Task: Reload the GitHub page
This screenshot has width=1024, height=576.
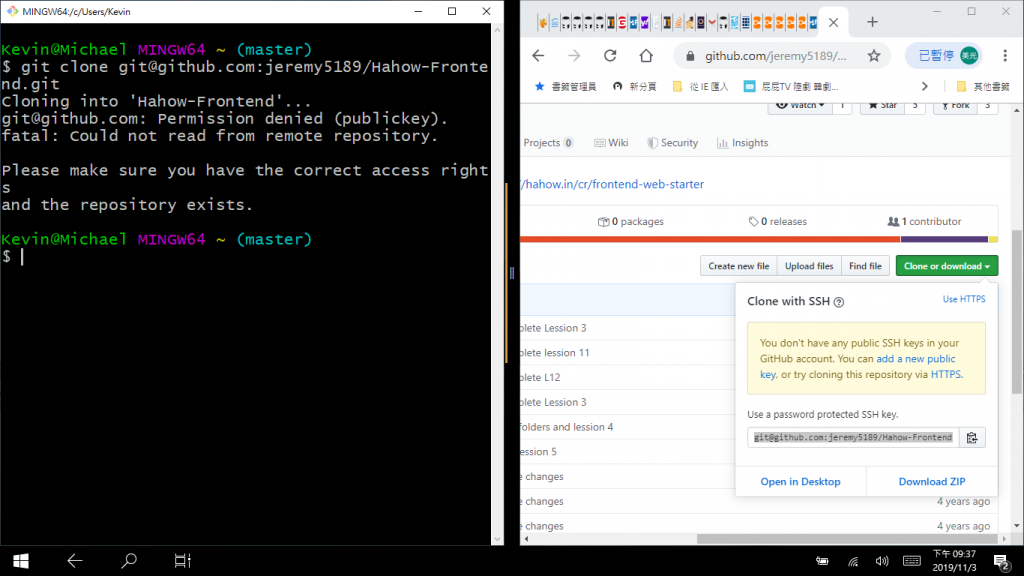Action: [x=610, y=56]
